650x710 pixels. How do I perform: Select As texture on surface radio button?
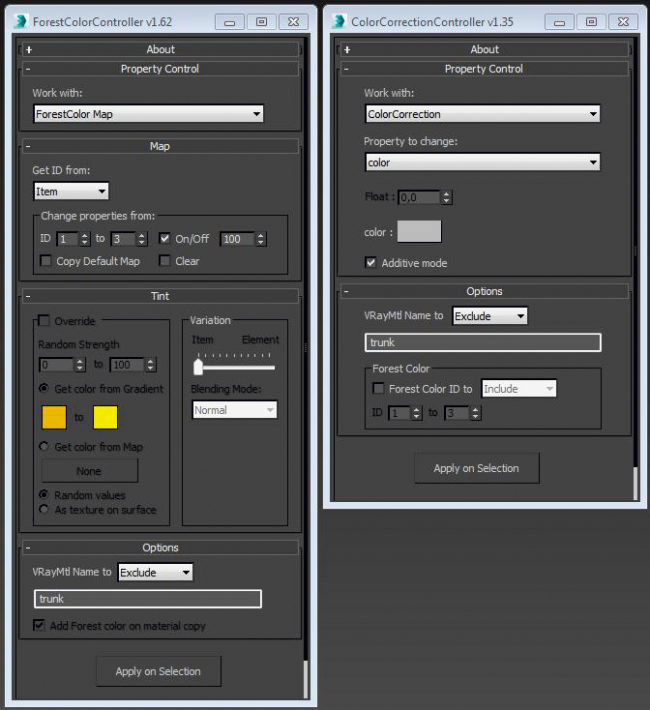pyautogui.click(x=44, y=509)
